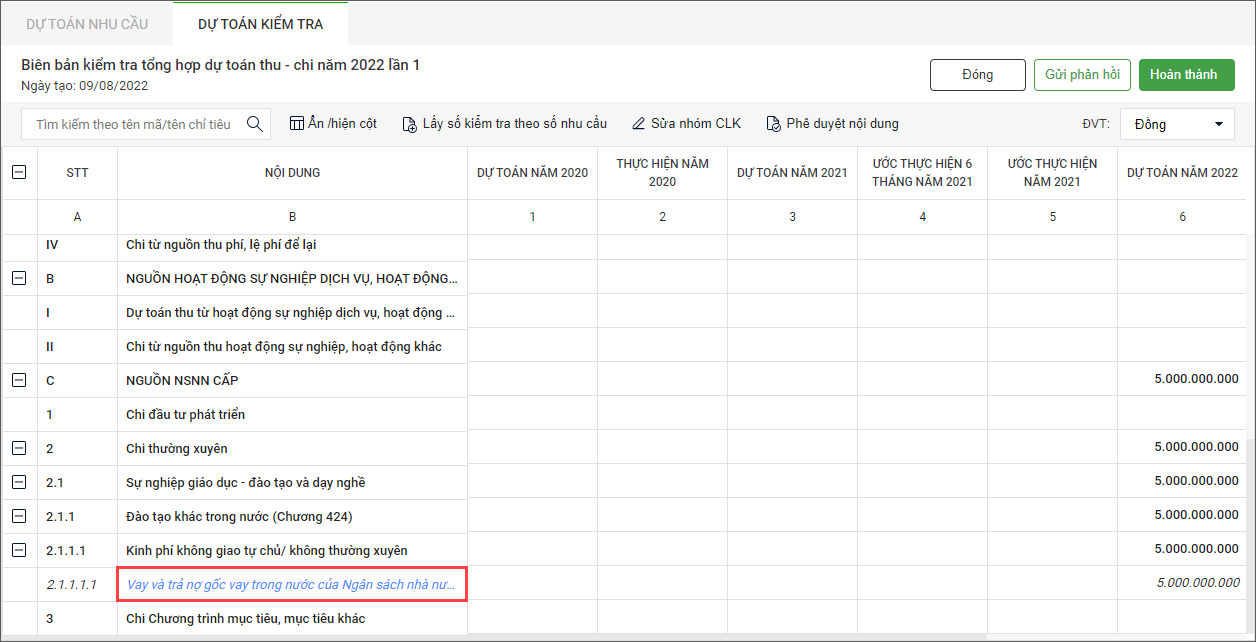Collapse row 2.1.1.1 Kinh phí không giao tự chủ
The width and height of the screenshot is (1256, 642).
tap(19, 550)
